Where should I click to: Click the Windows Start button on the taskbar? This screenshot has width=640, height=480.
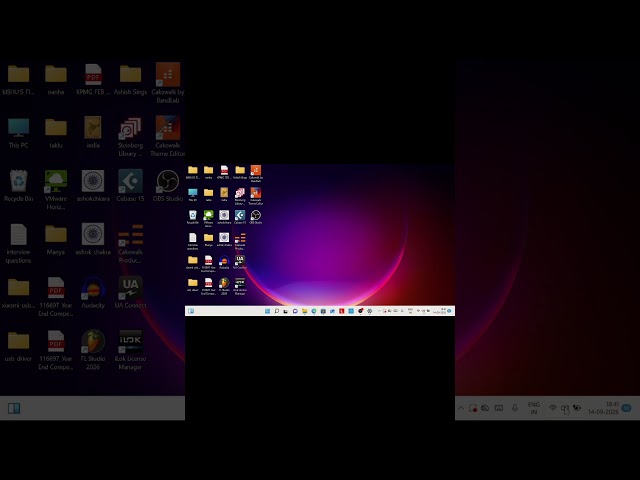[267, 311]
